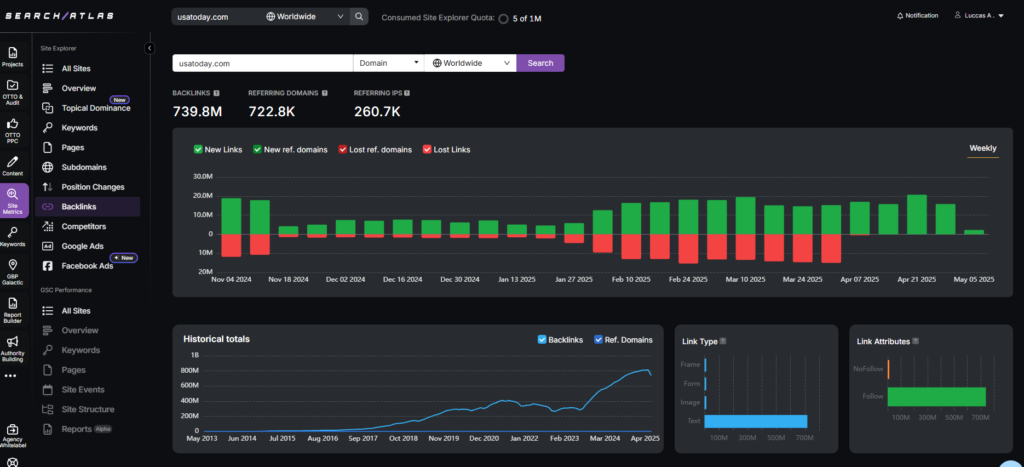This screenshot has height=467, width=1024.
Task: Click the SearchAtlas logo
Action: (59, 16)
